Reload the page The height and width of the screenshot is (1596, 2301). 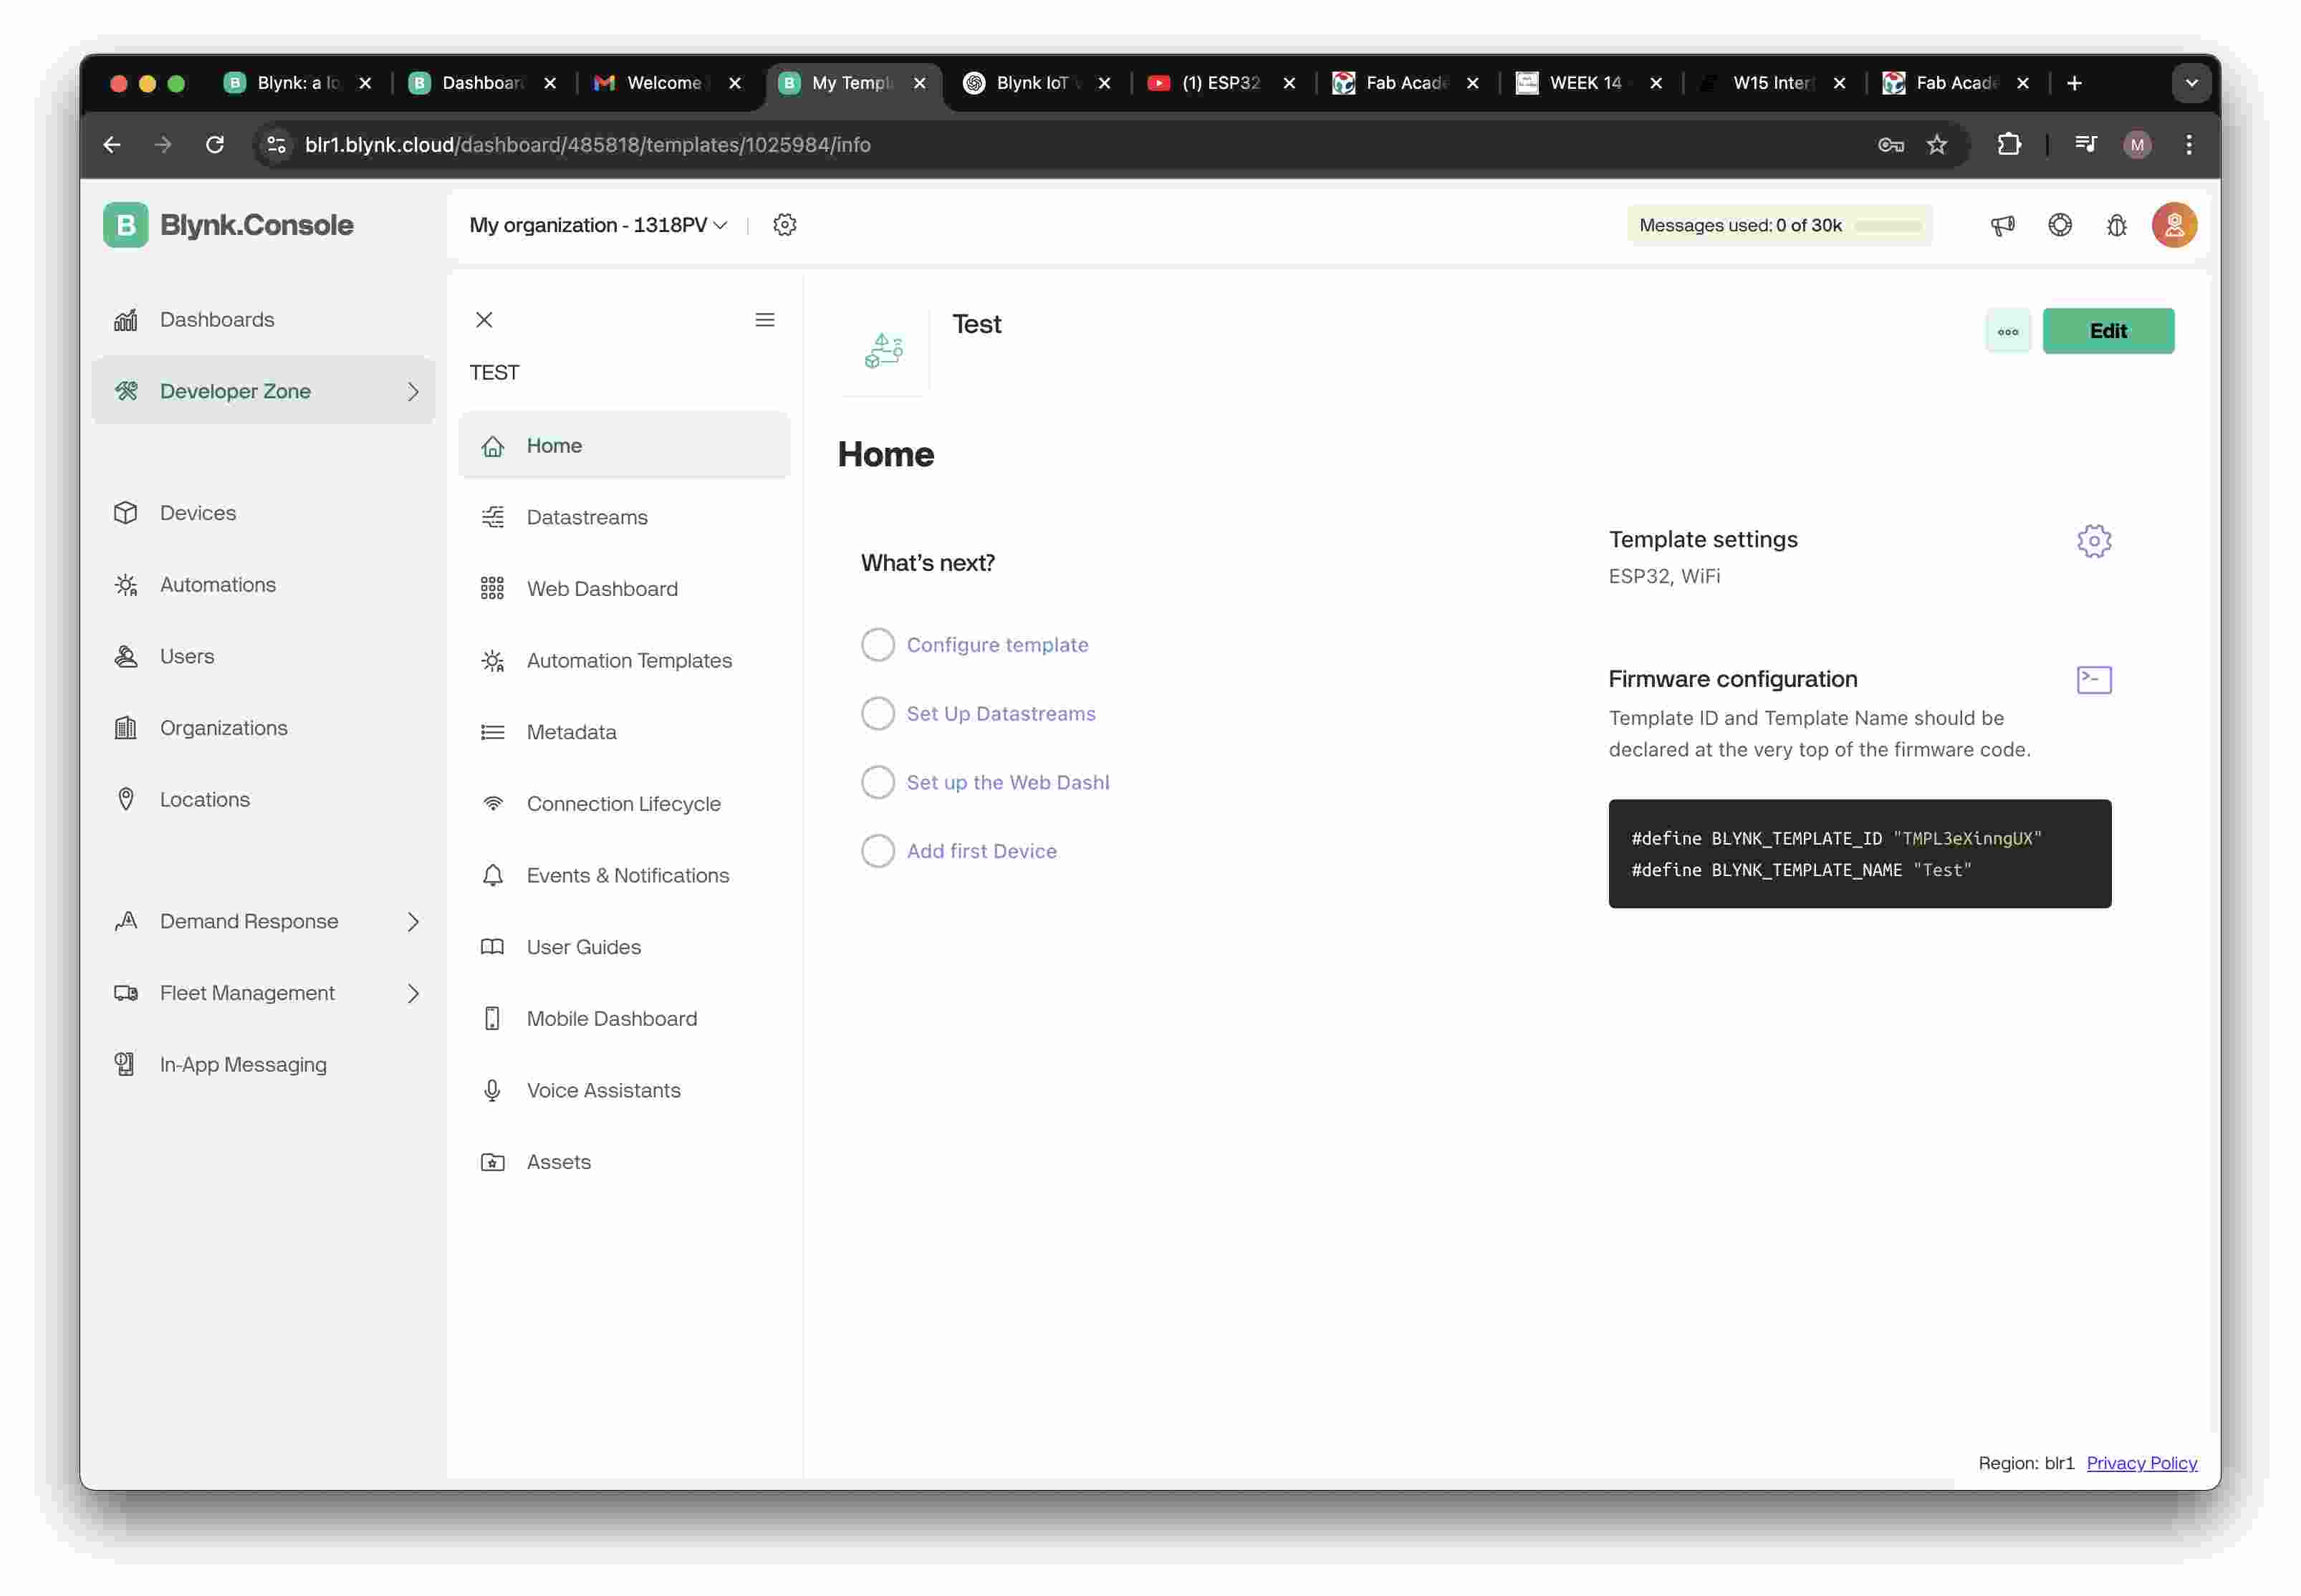coord(215,145)
